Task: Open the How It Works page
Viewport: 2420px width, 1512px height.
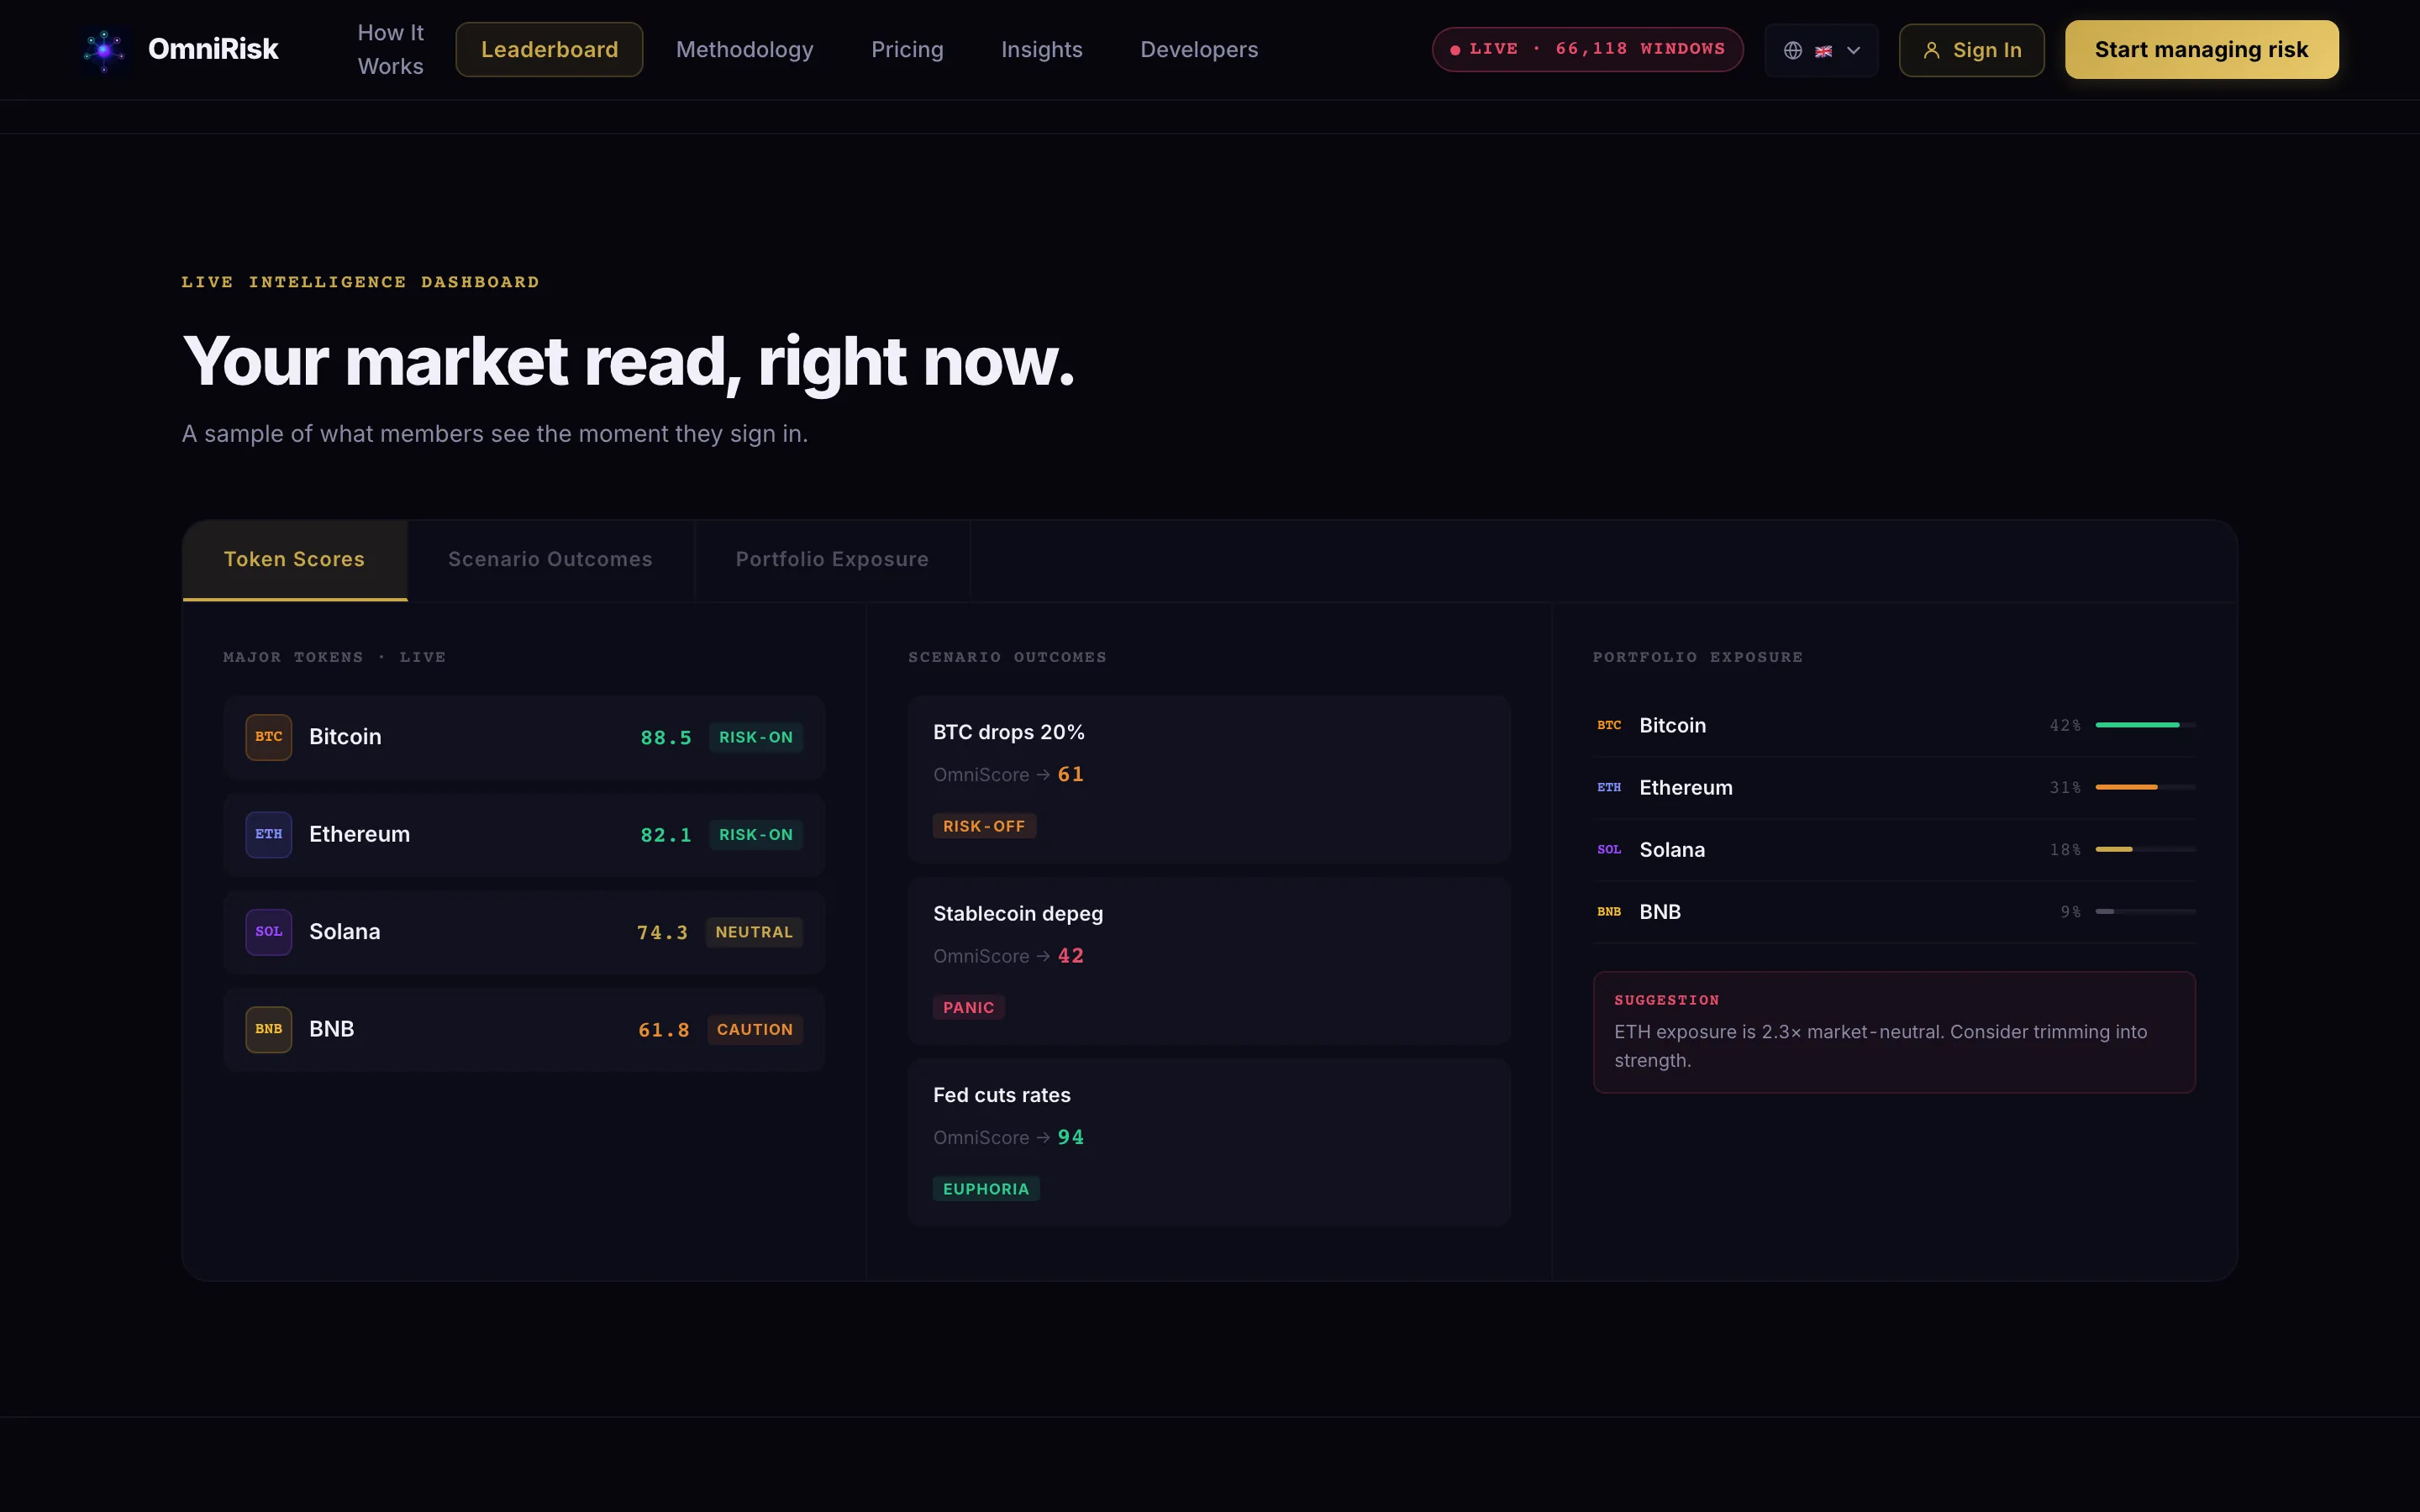Action: coord(391,50)
